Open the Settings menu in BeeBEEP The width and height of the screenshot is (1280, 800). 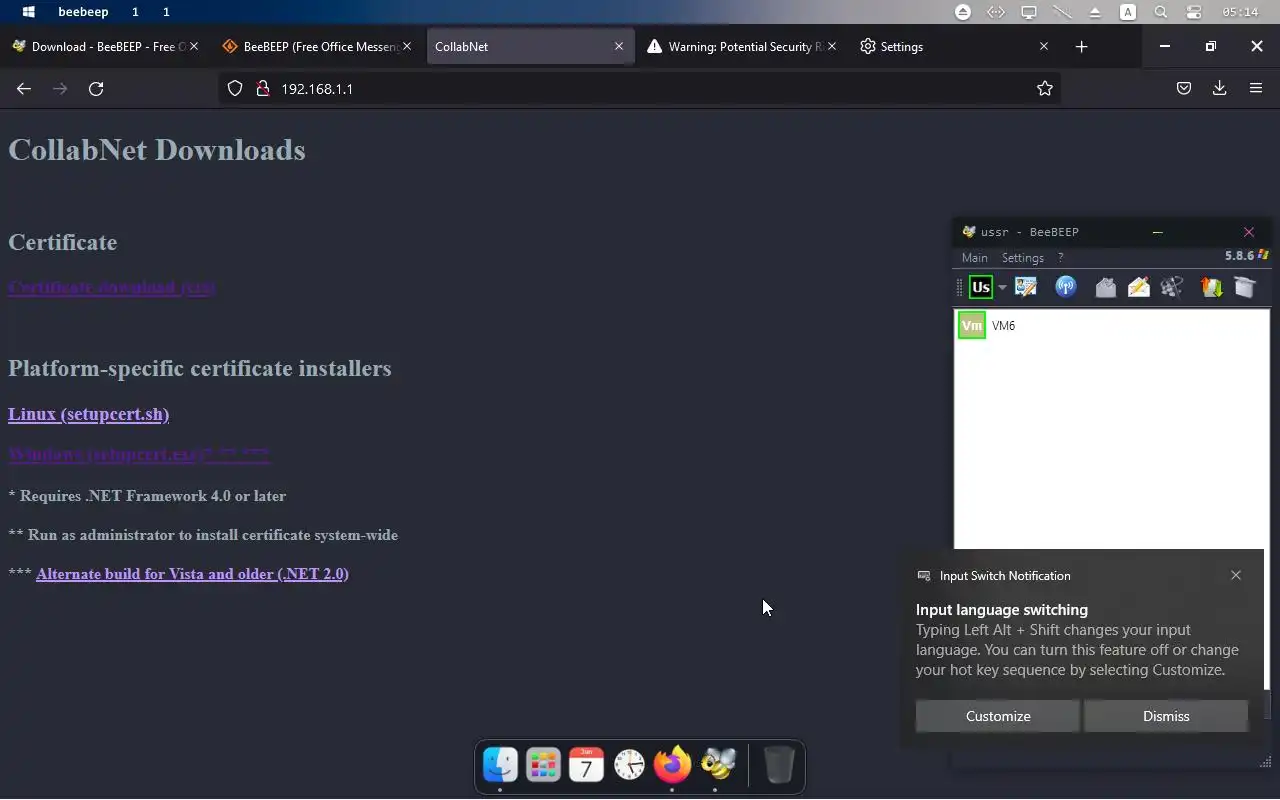tap(1023, 258)
